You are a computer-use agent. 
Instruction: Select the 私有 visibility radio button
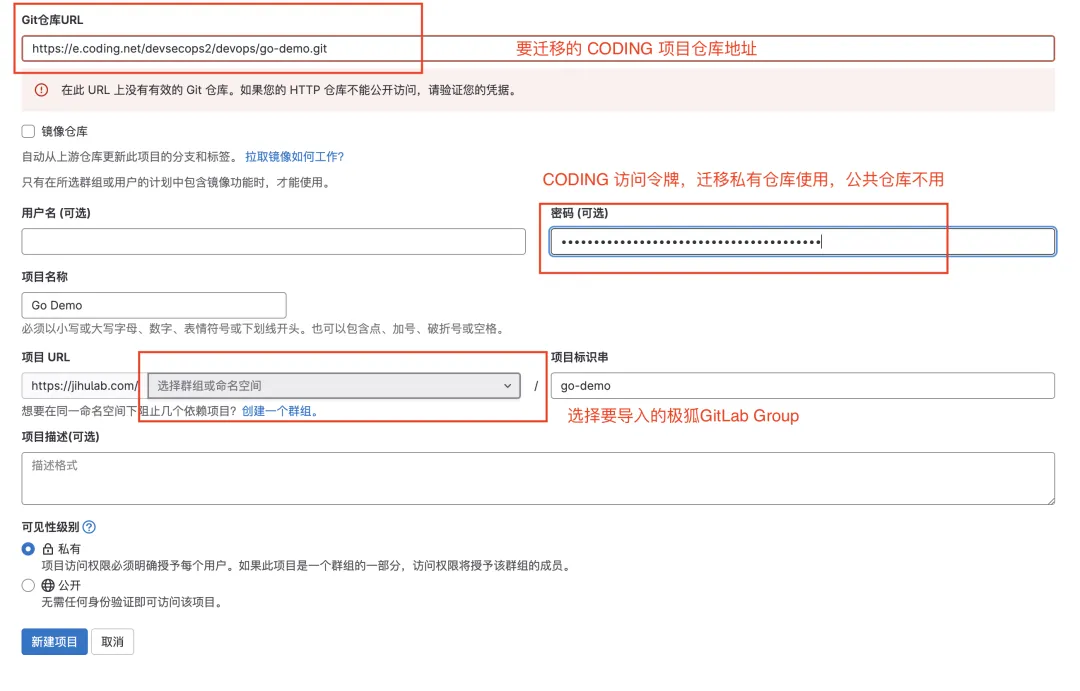pyautogui.click(x=28, y=549)
